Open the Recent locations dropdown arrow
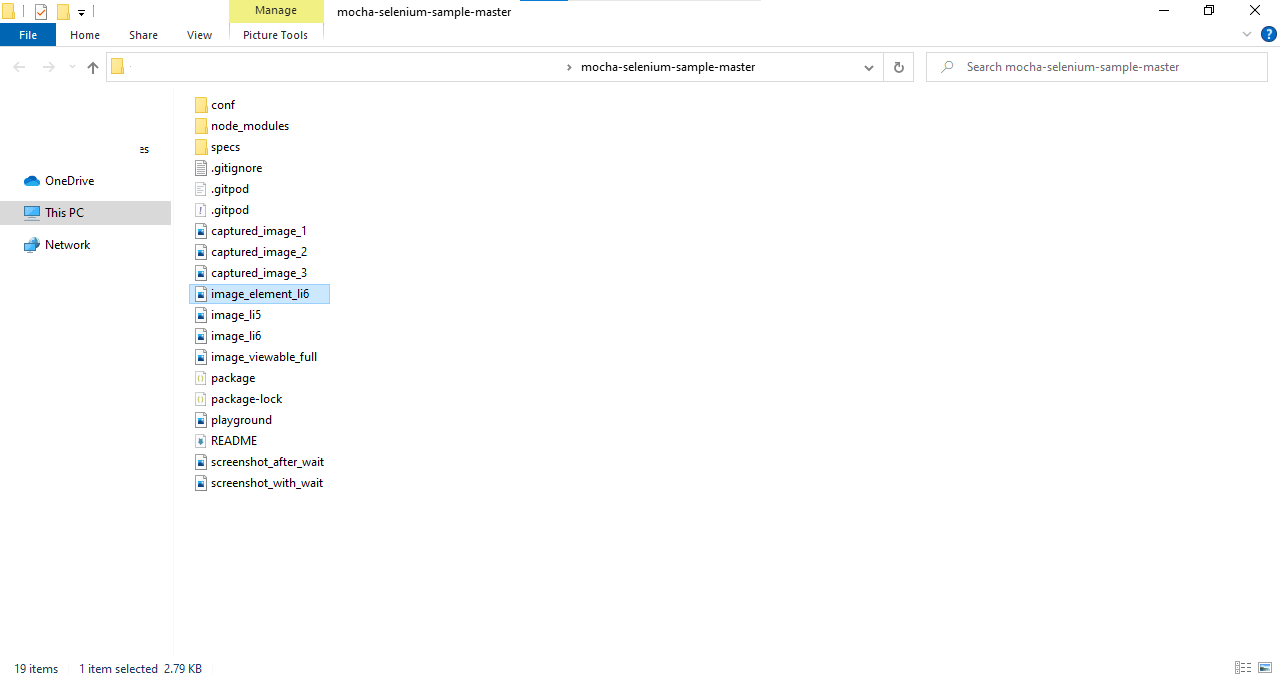 (x=71, y=67)
